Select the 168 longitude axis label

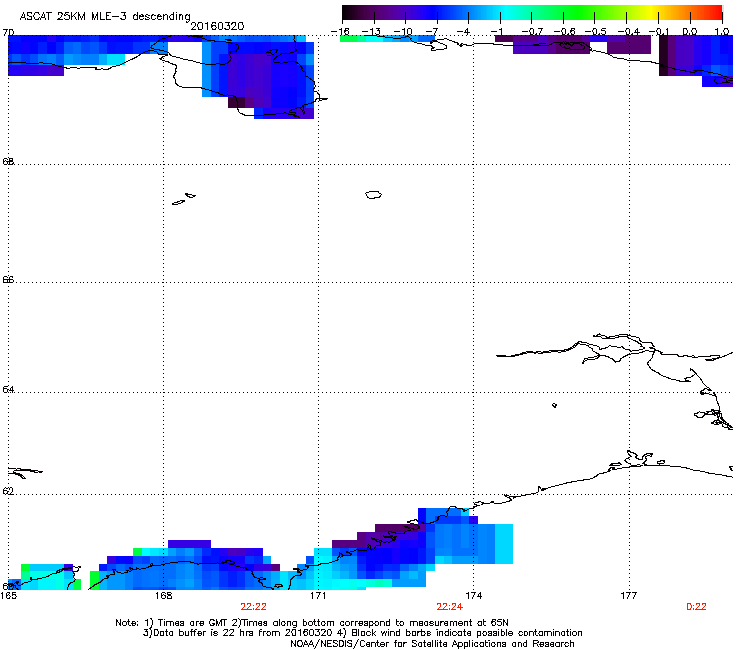(163, 596)
